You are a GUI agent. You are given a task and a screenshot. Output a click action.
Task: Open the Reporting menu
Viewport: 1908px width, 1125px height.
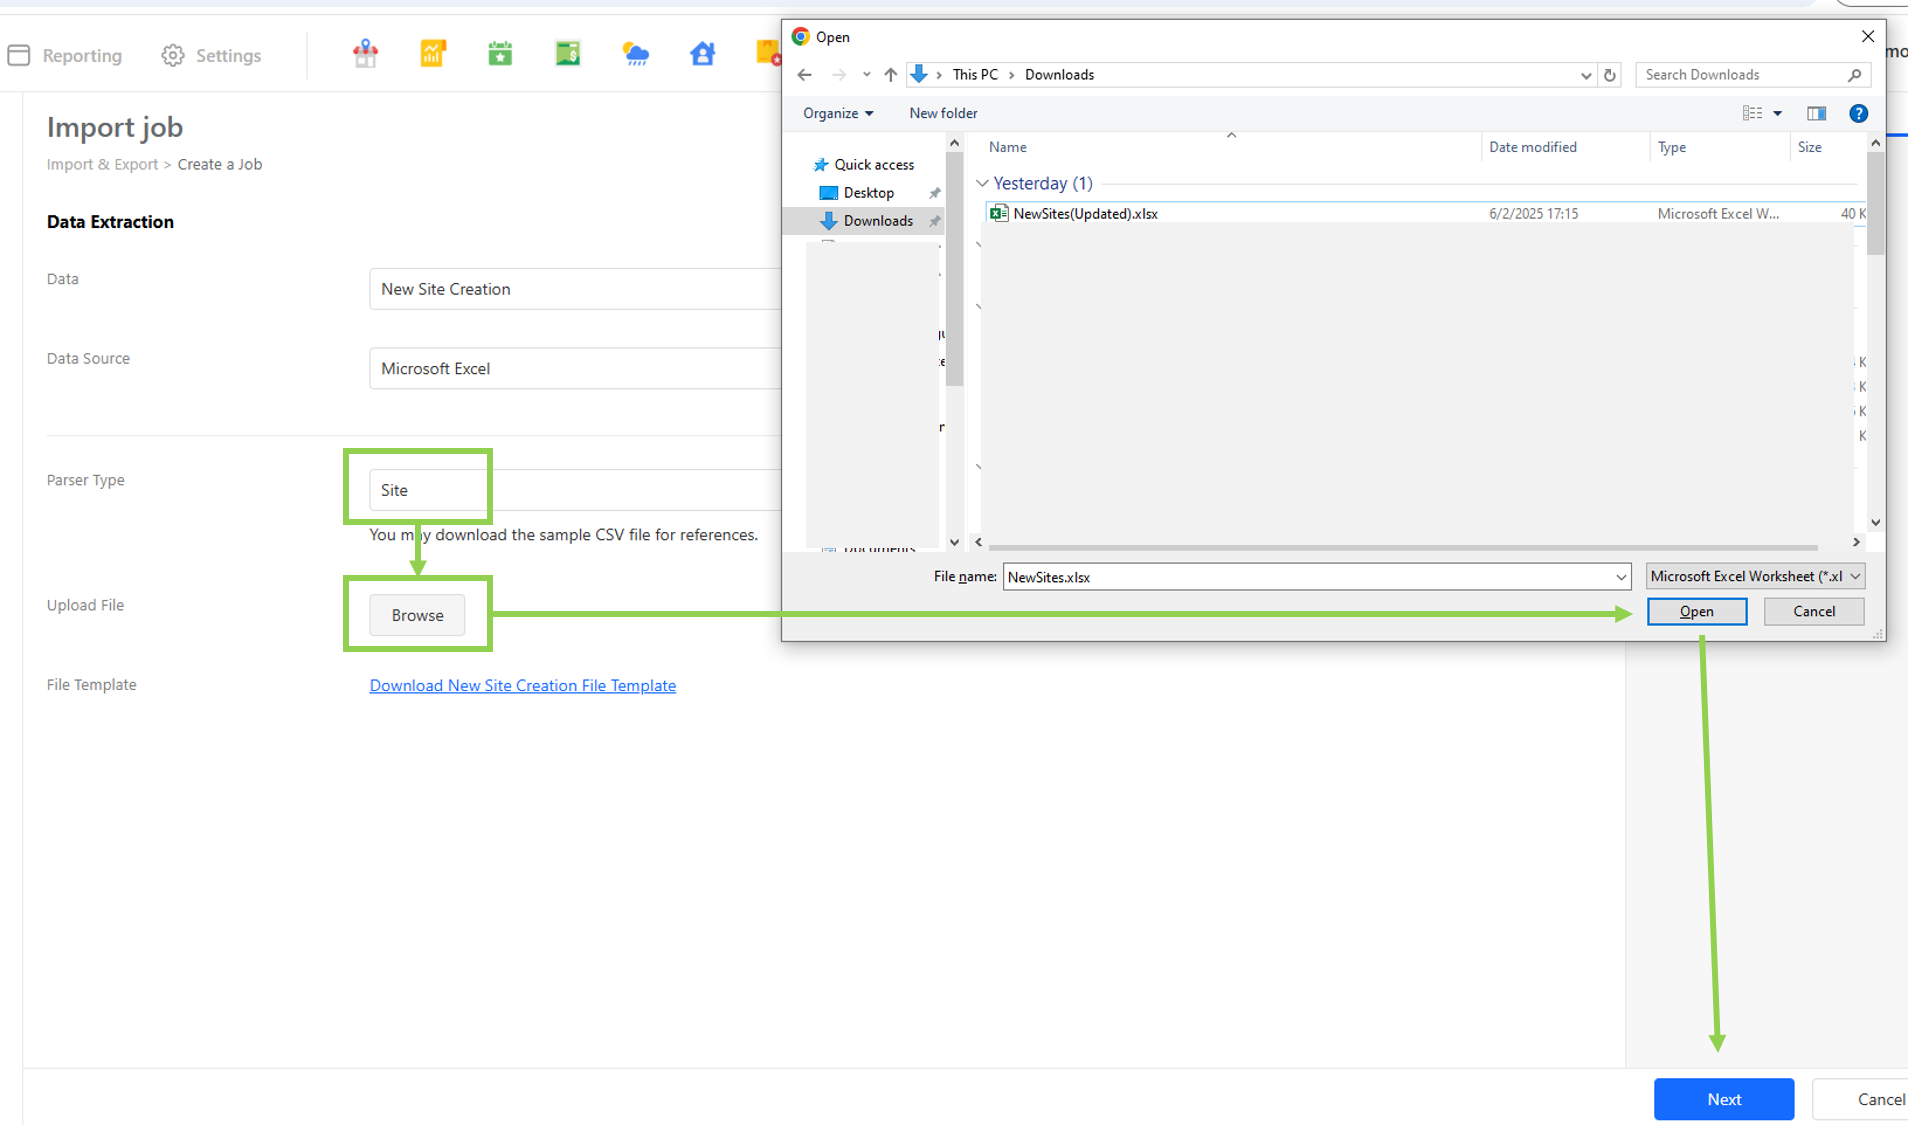pos(65,56)
